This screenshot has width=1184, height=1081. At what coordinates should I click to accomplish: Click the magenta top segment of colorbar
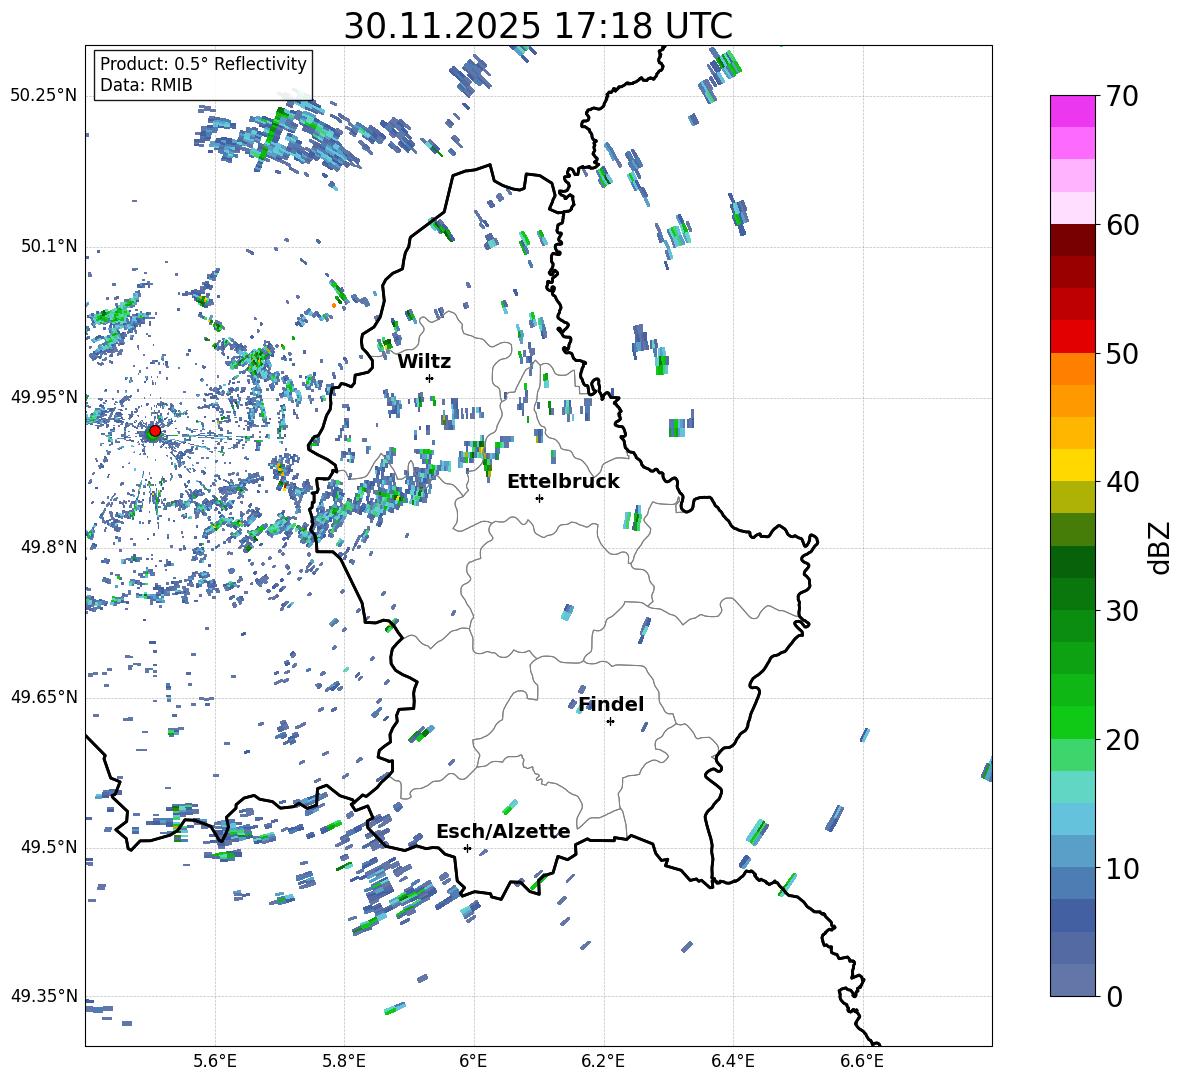pyautogui.click(x=1073, y=111)
